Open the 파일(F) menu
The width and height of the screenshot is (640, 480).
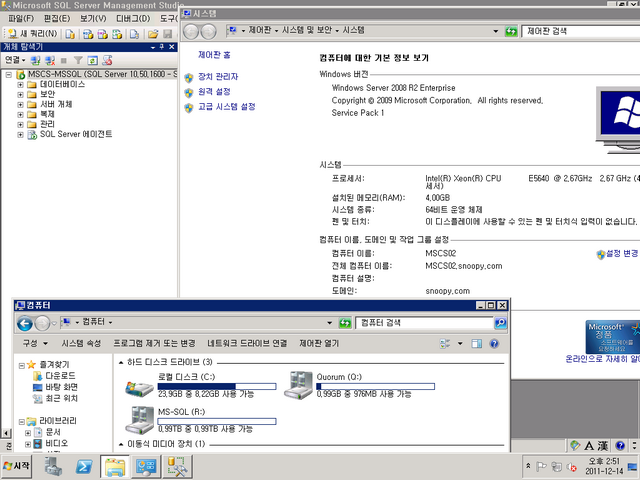[21, 18]
